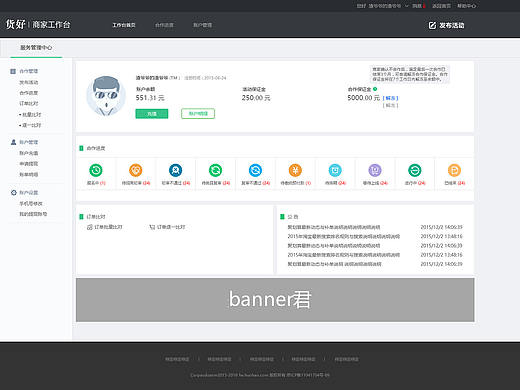Open the blue 复审不通过 status icon
Image resolution: width=520 pixels, height=390 pixels.
click(x=255, y=170)
